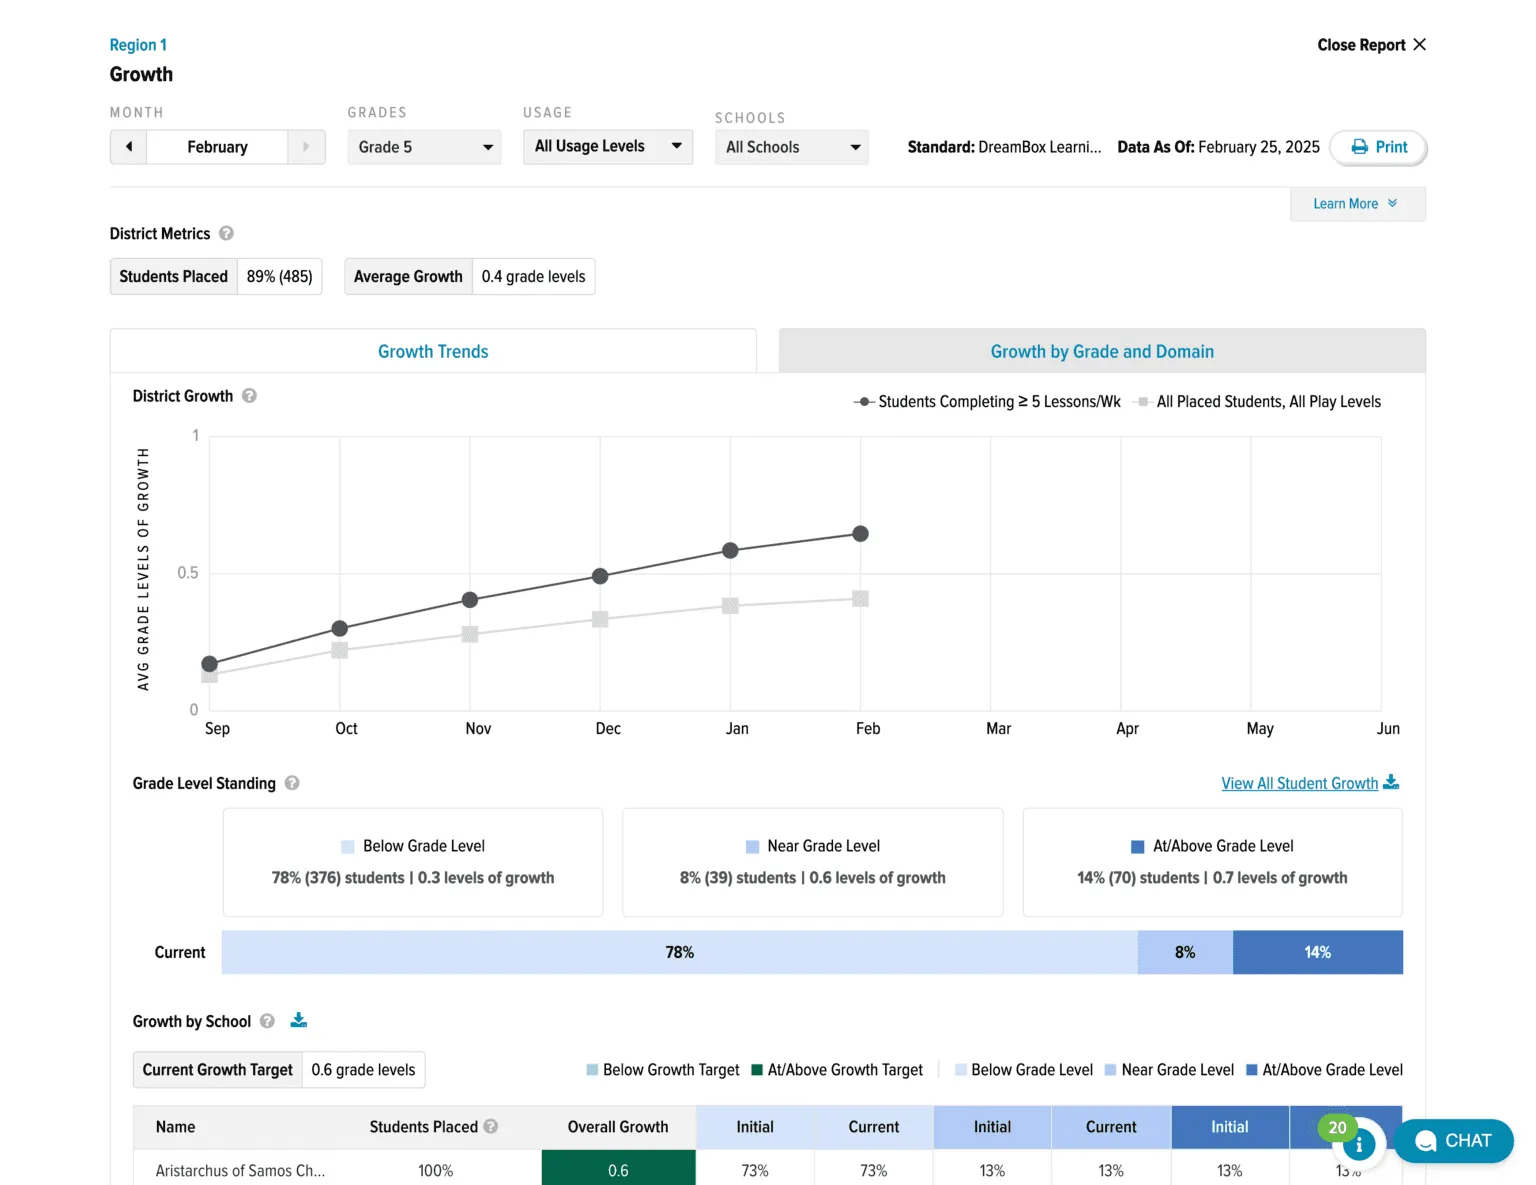This screenshot has width=1536, height=1185.
Task: Open the Grade Level Standing help icon
Action: point(292,783)
